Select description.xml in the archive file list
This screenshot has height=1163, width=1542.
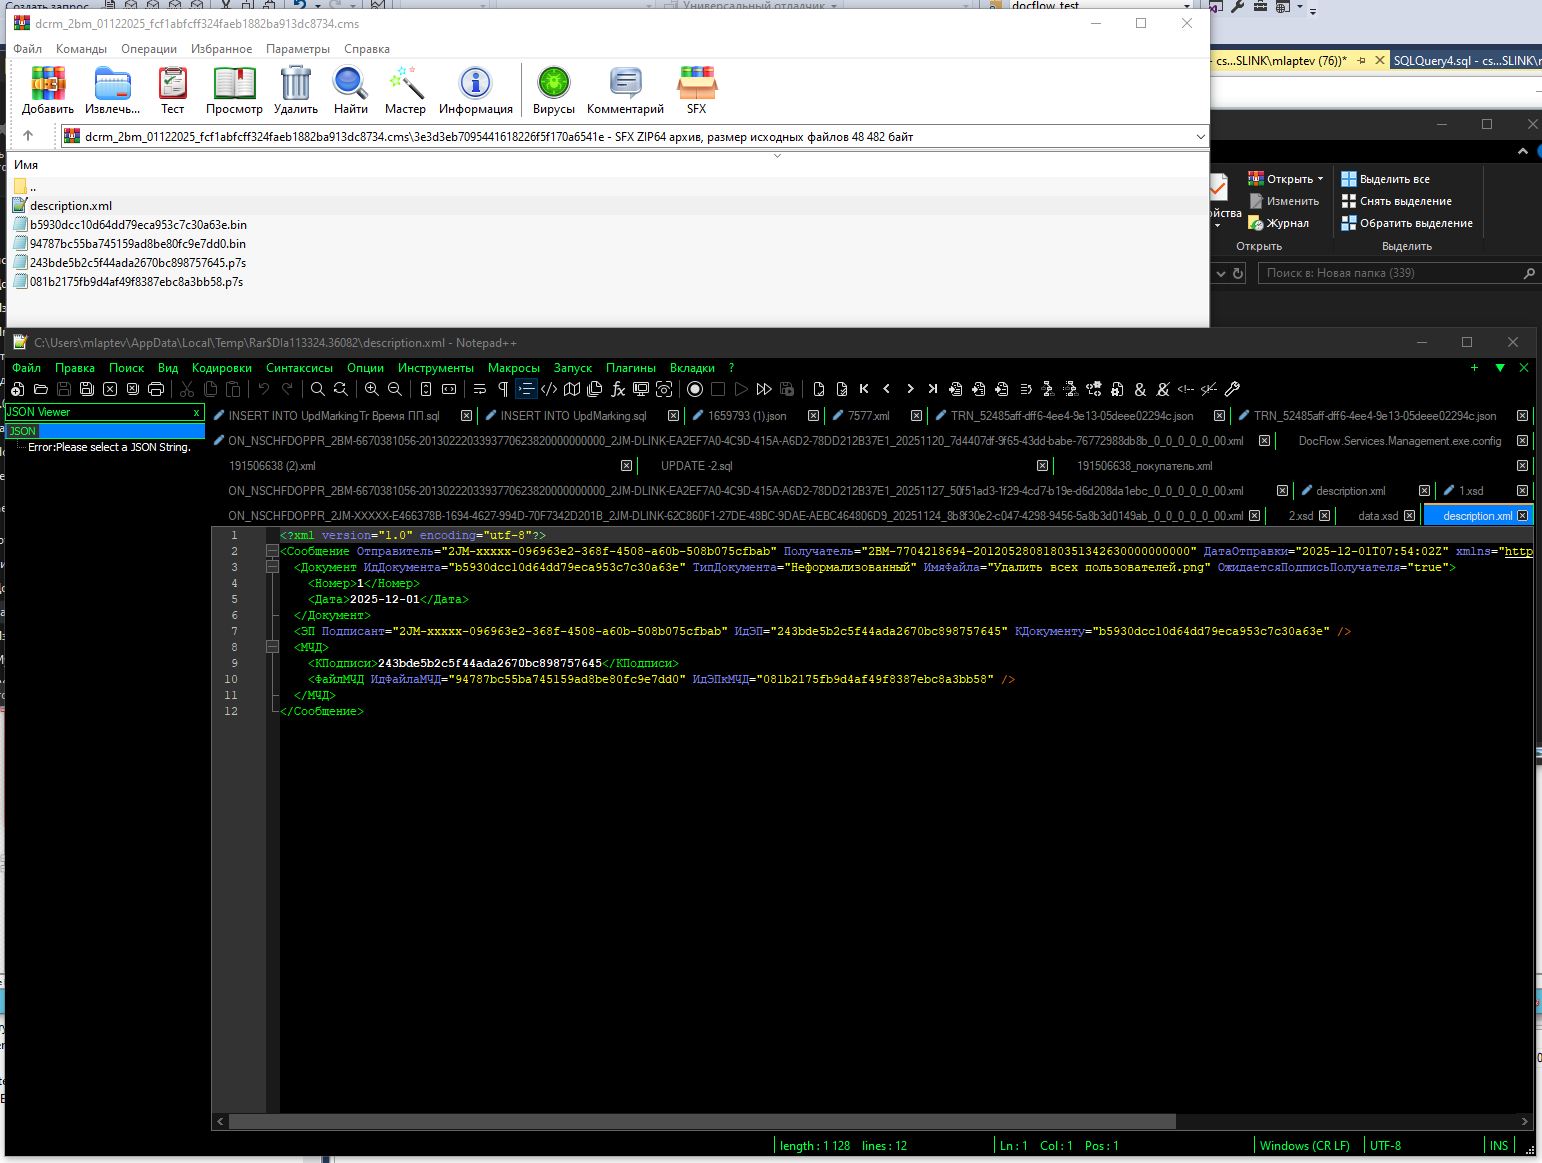tap(70, 206)
